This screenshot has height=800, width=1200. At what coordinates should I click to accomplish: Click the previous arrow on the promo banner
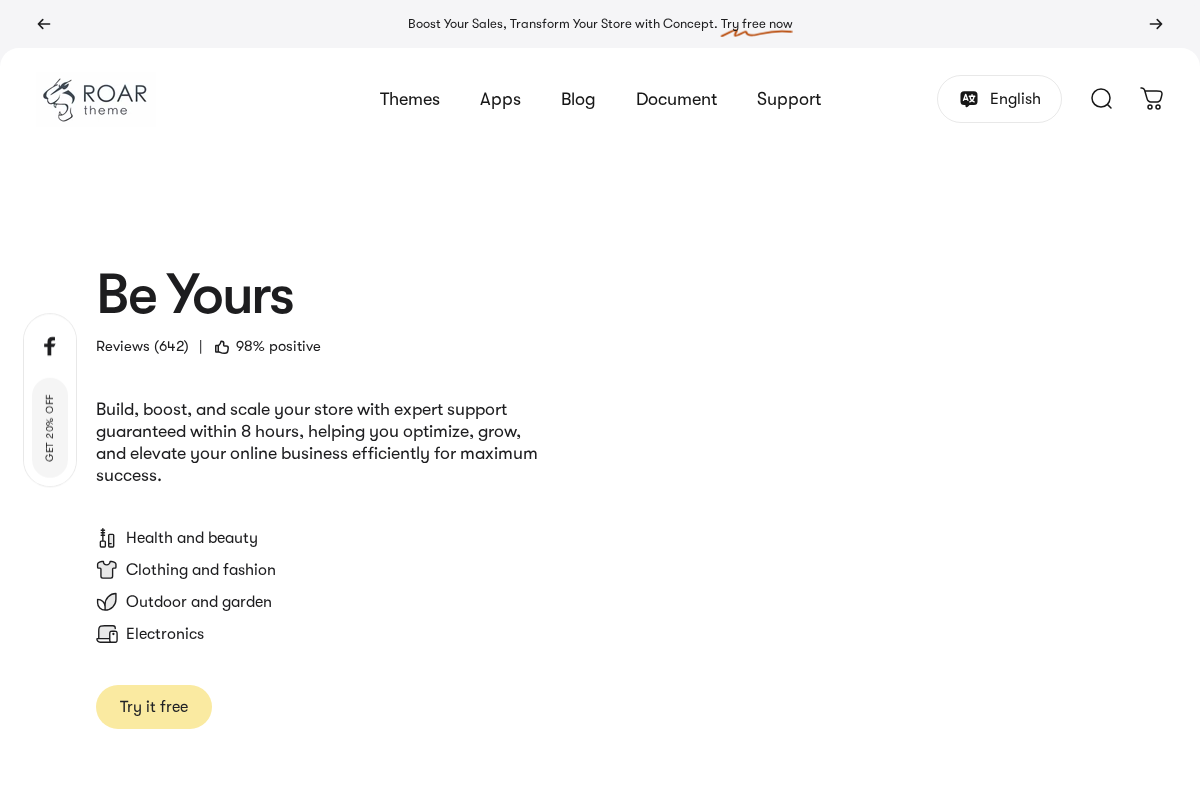[44, 24]
